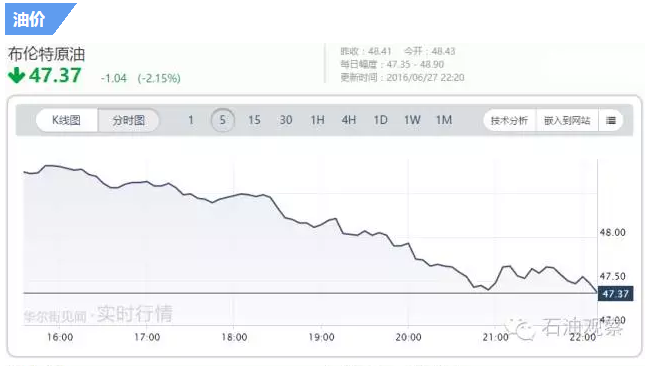This screenshot has width=654, height=366.
Task: Choose the 4H interval
Action: click(349, 120)
